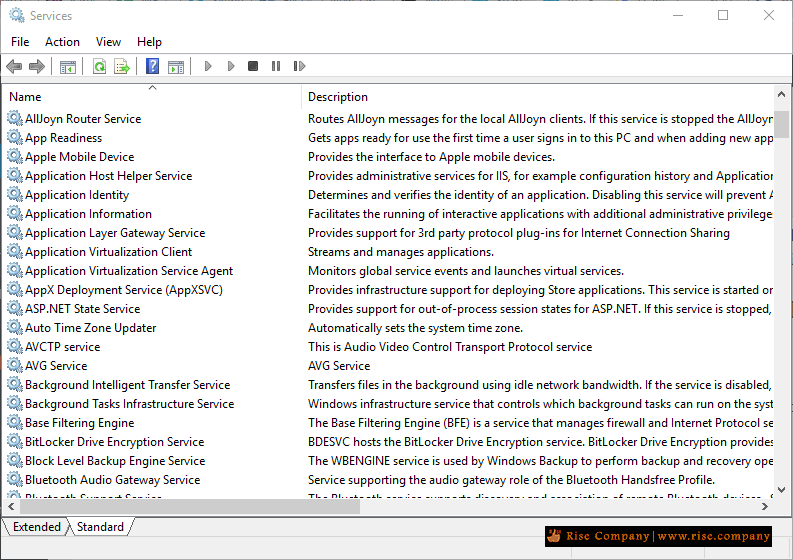Click the second Start Service play icon

pos(231,66)
